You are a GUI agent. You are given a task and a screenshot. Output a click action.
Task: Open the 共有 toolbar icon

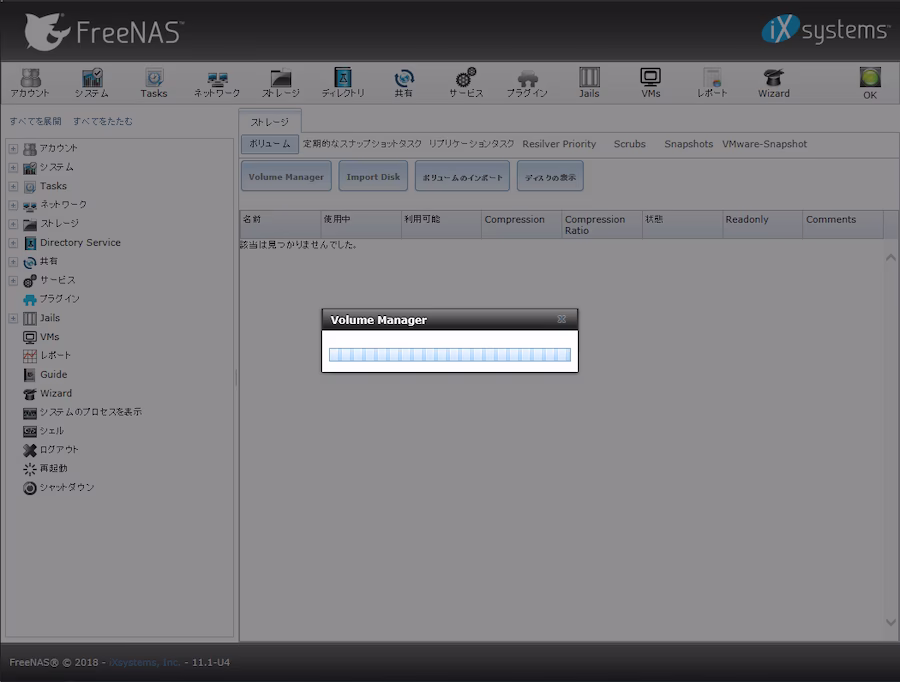click(404, 83)
